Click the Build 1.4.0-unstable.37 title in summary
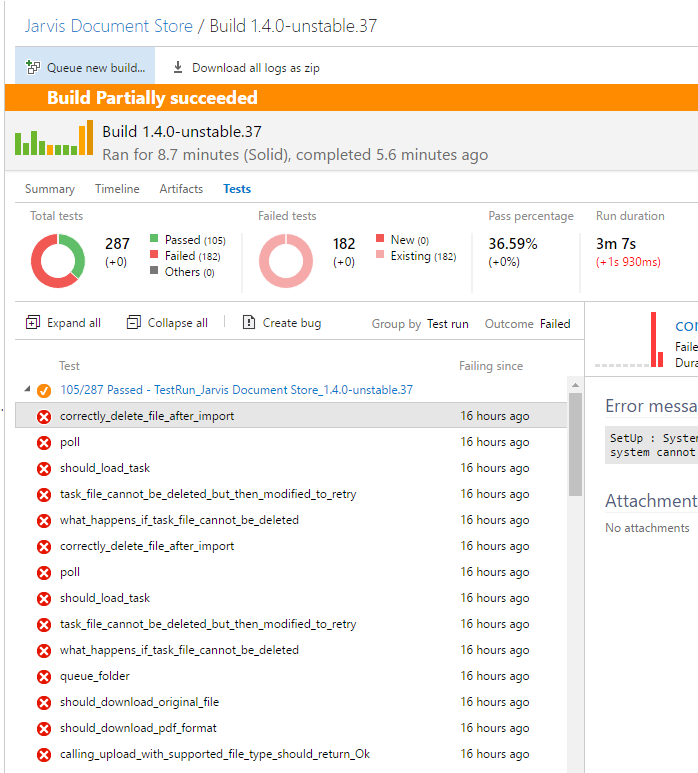The width and height of the screenshot is (698, 773). coord(182,132)
